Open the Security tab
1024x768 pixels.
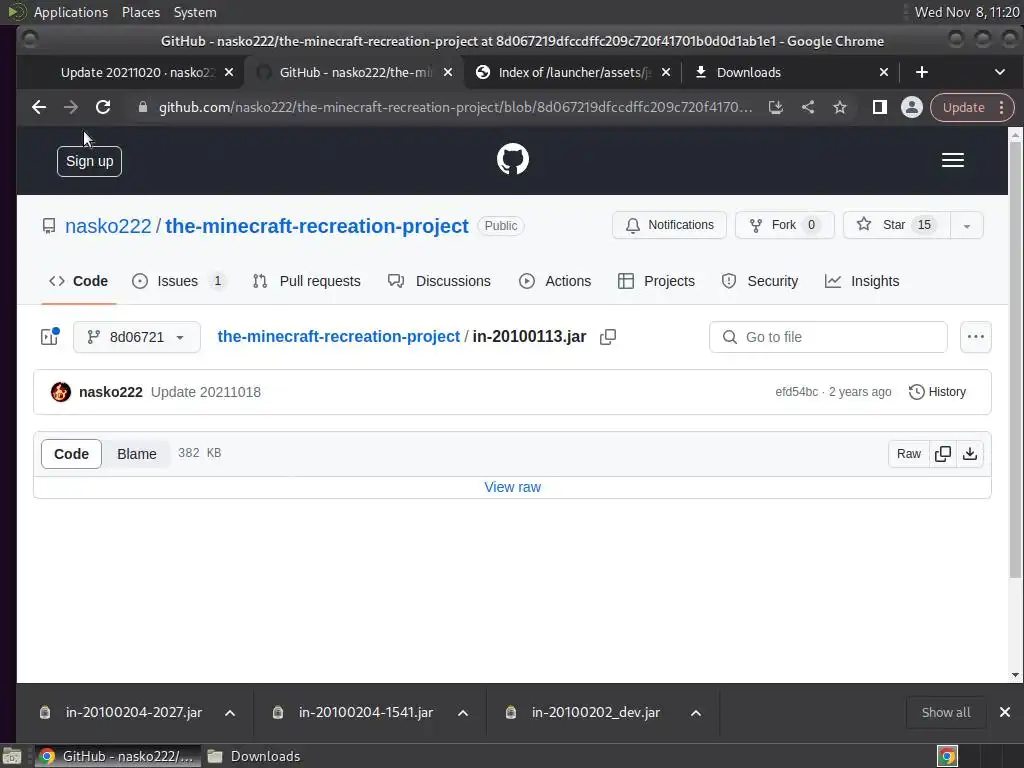click(x=760, y=281)
